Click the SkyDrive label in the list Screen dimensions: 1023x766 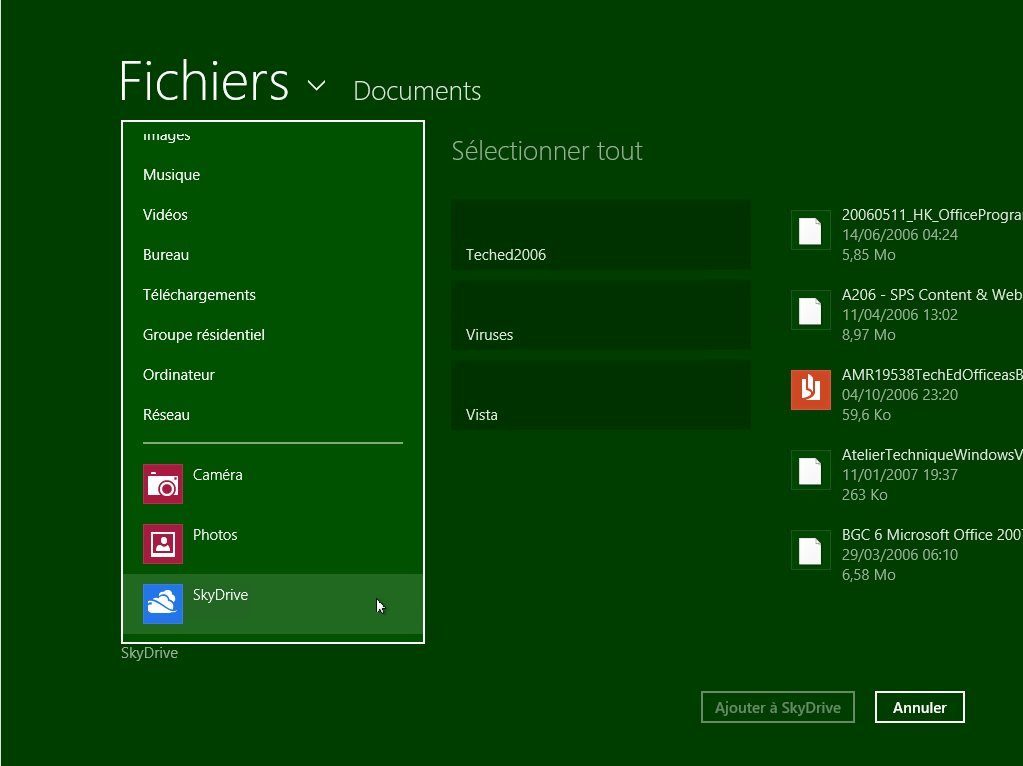(x=220, y=595)
